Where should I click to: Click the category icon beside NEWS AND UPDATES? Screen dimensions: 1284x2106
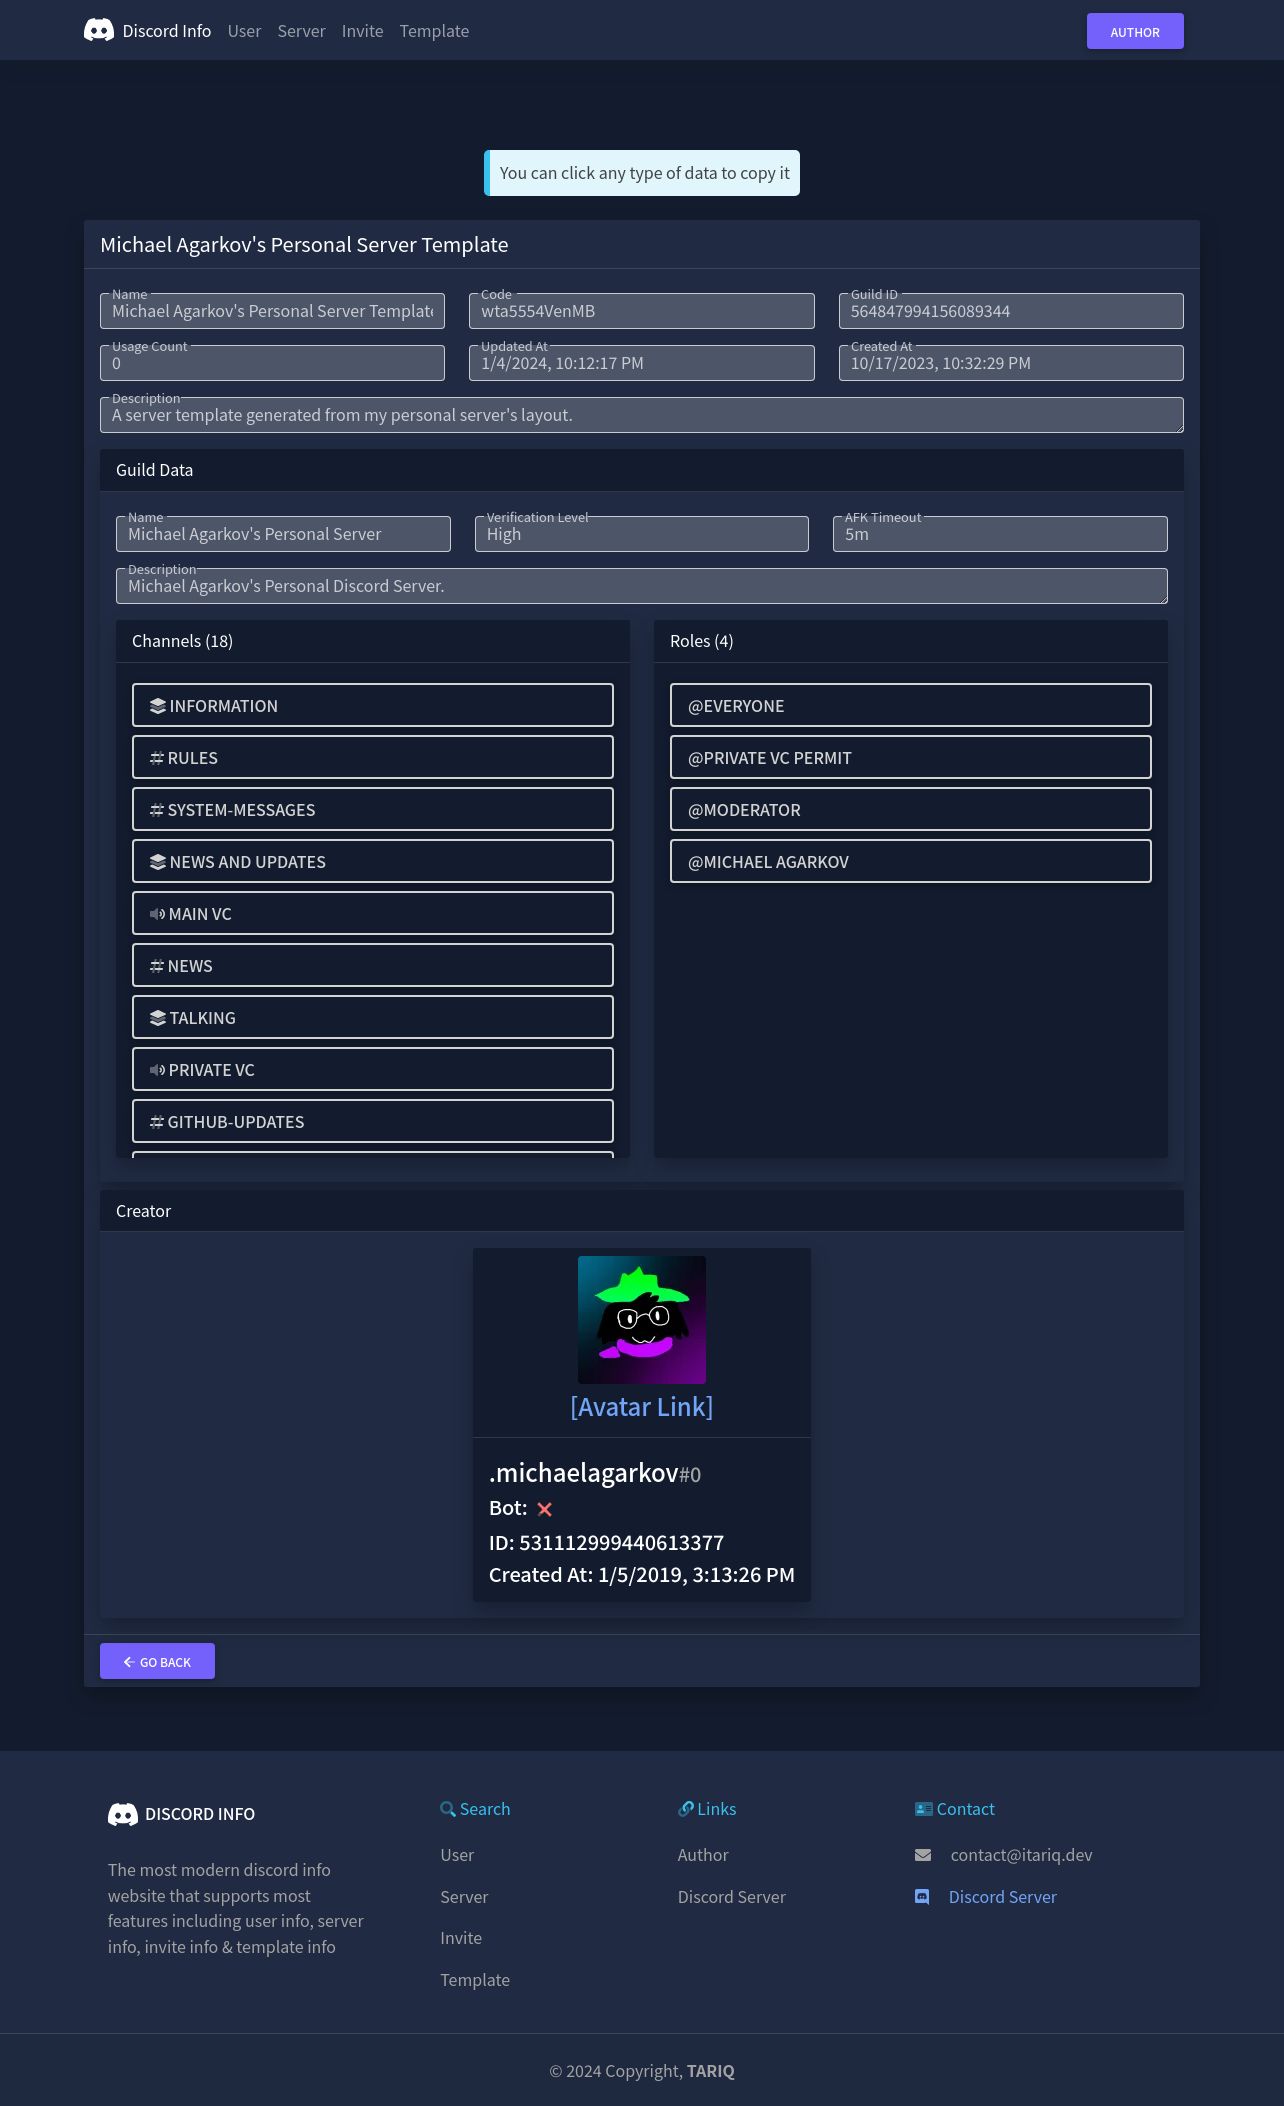[x=158, y=862]
